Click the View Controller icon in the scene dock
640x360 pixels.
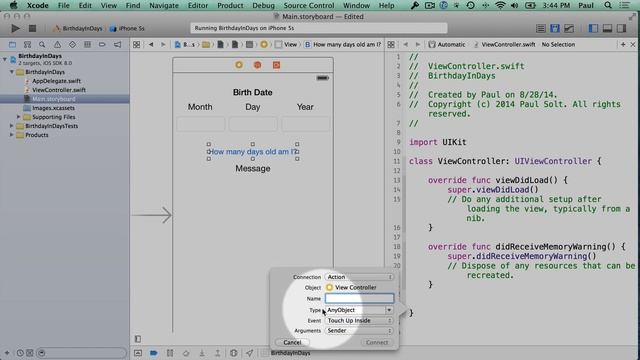pyautogui.click(x=239, y=65)
